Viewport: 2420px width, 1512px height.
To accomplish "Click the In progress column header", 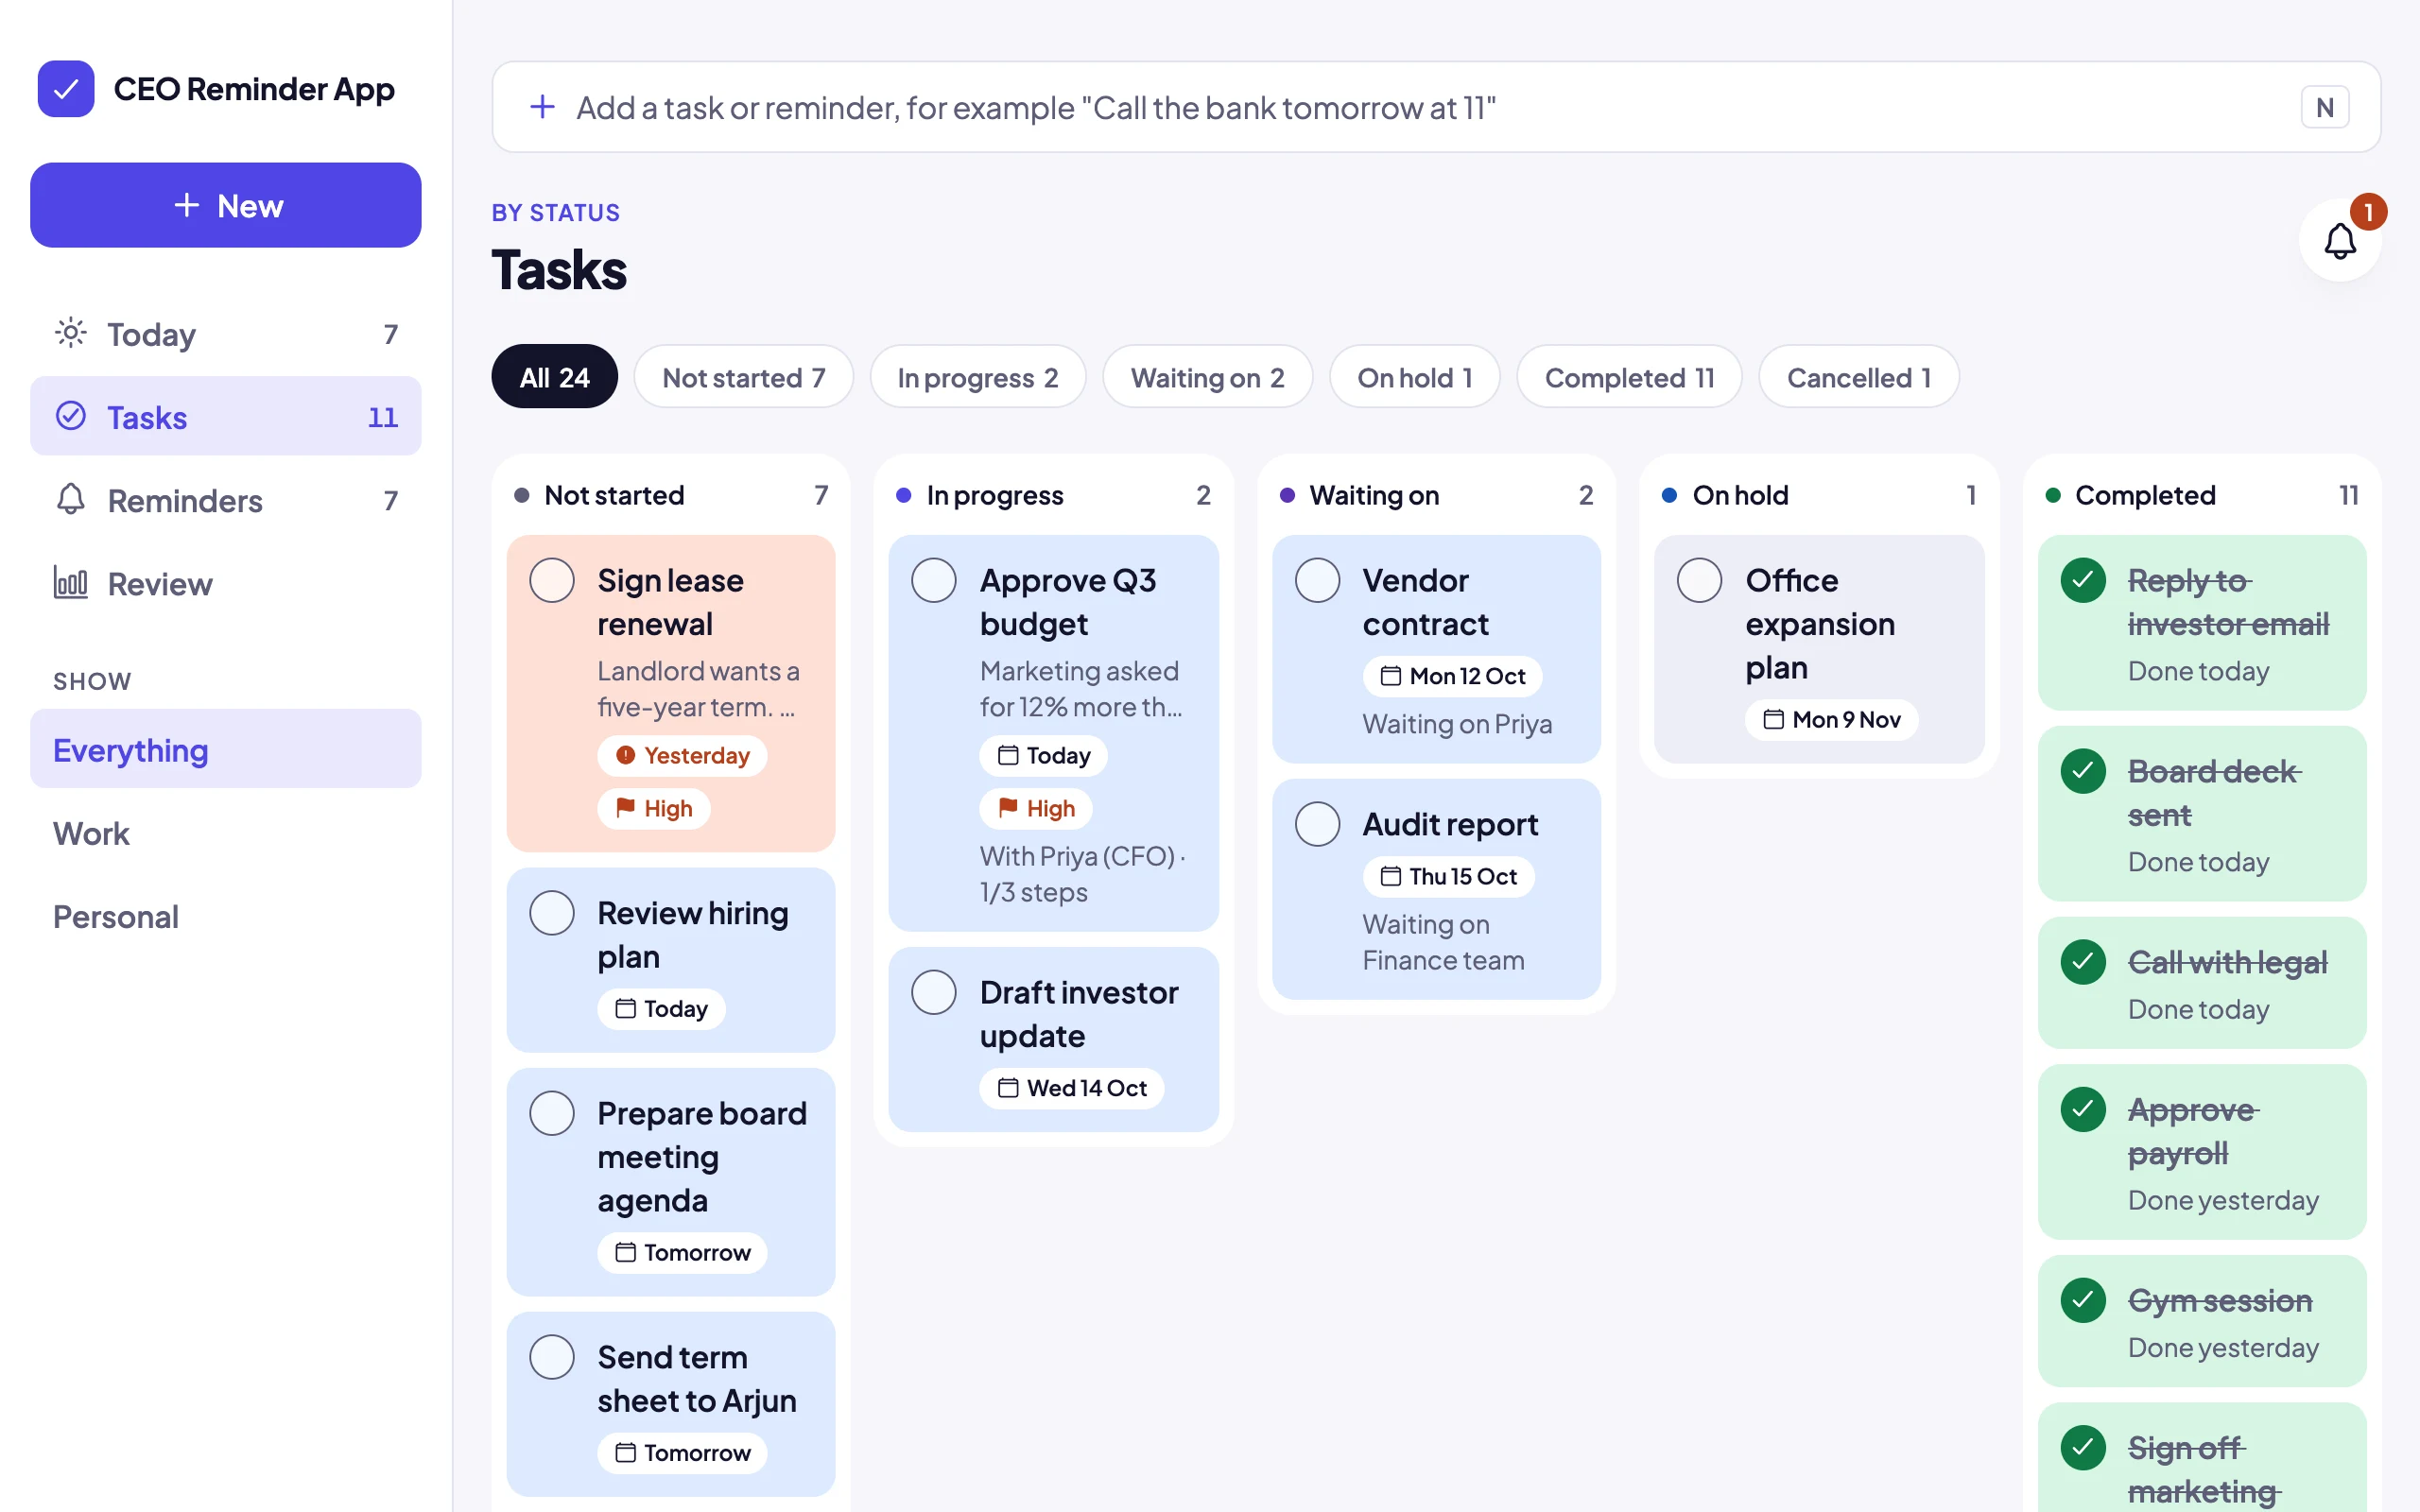I will pyautogui.click(x=1053, y=495).
